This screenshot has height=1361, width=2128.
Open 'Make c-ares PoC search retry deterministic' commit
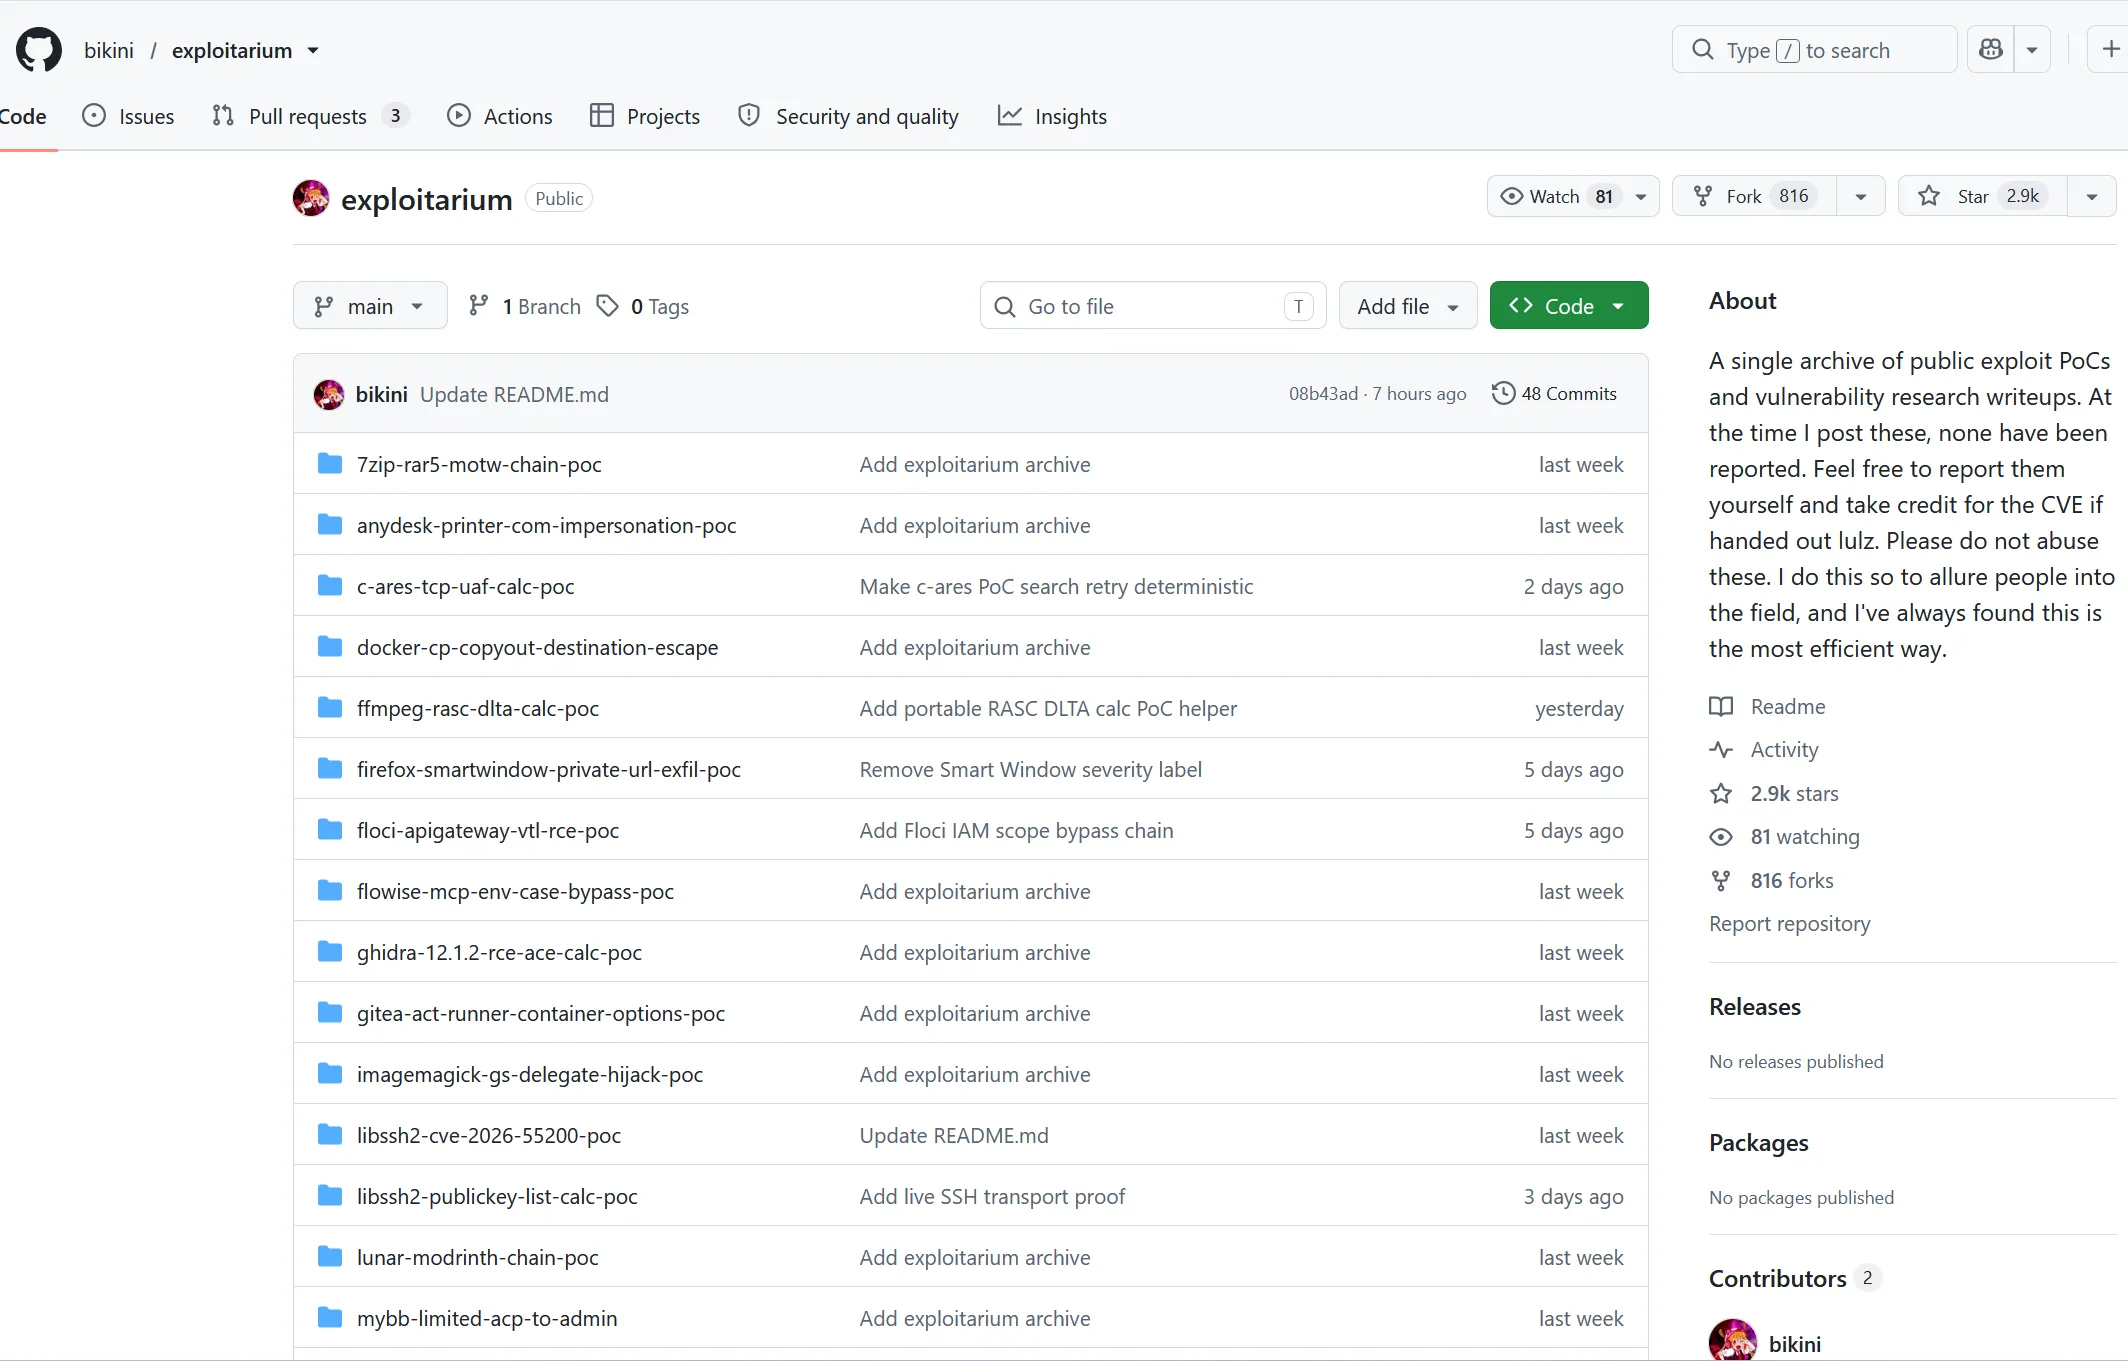(1056, 586)
